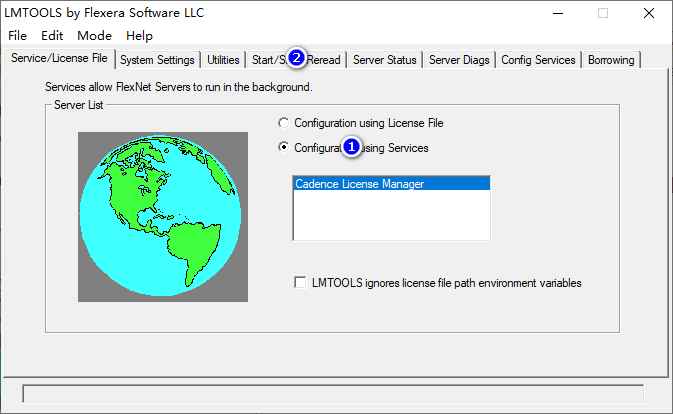
Task: Open the Edit menu
Action: pos(52,36)
